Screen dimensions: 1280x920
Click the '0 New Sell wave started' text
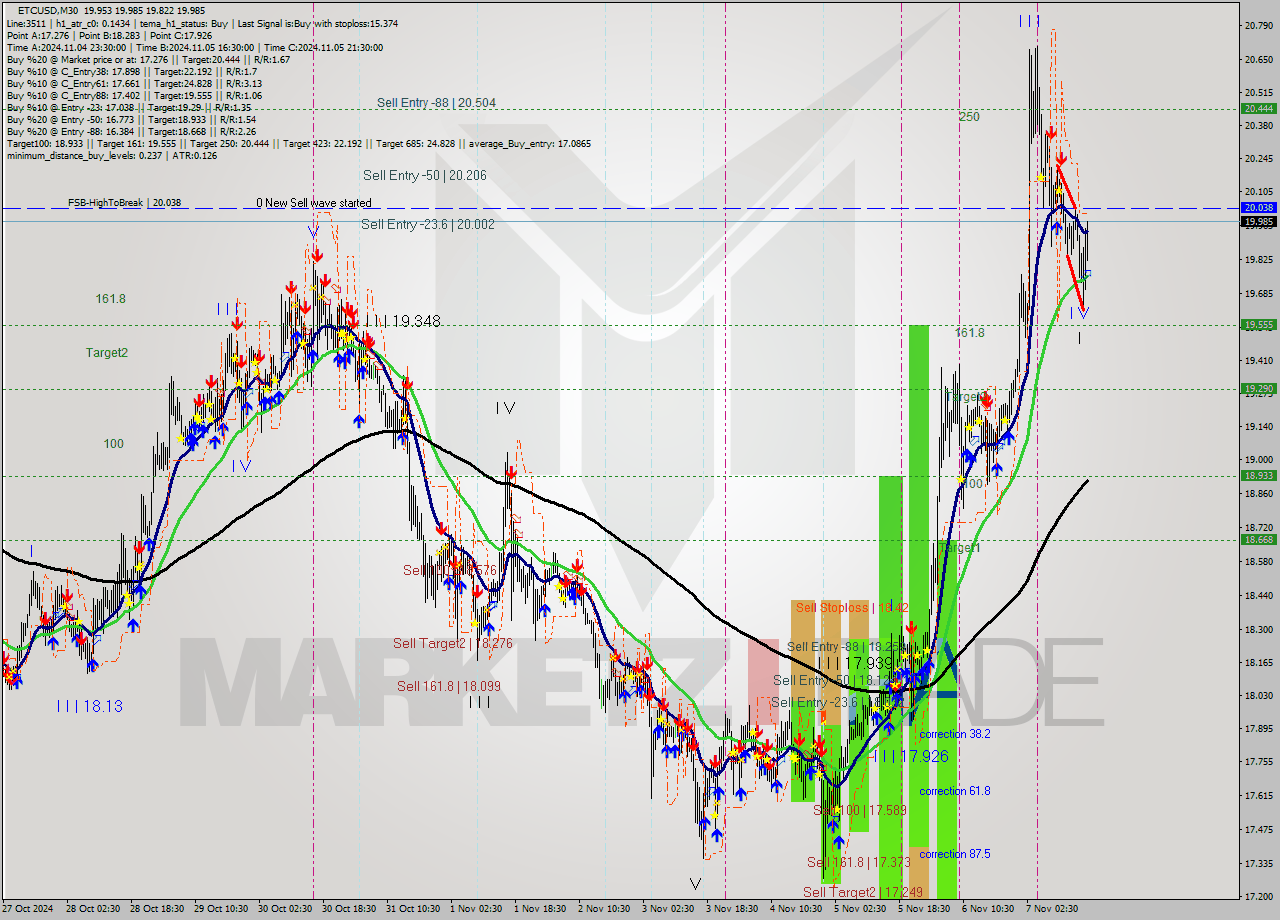(313, 203)
